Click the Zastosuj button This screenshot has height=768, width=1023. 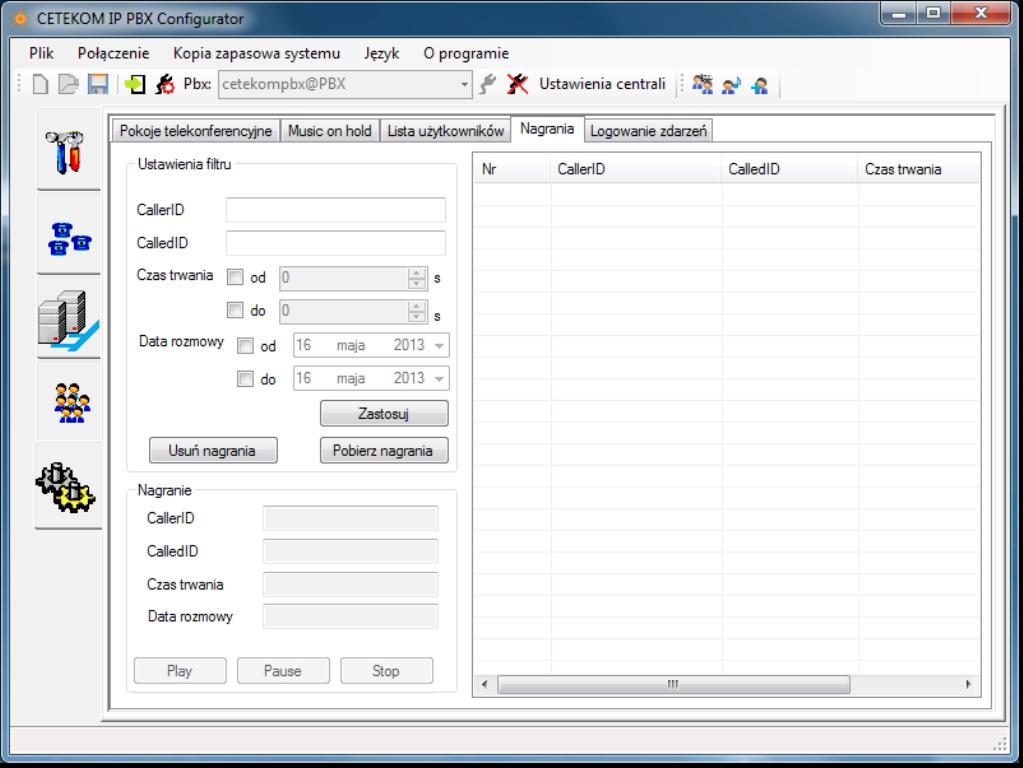[384, 414]
